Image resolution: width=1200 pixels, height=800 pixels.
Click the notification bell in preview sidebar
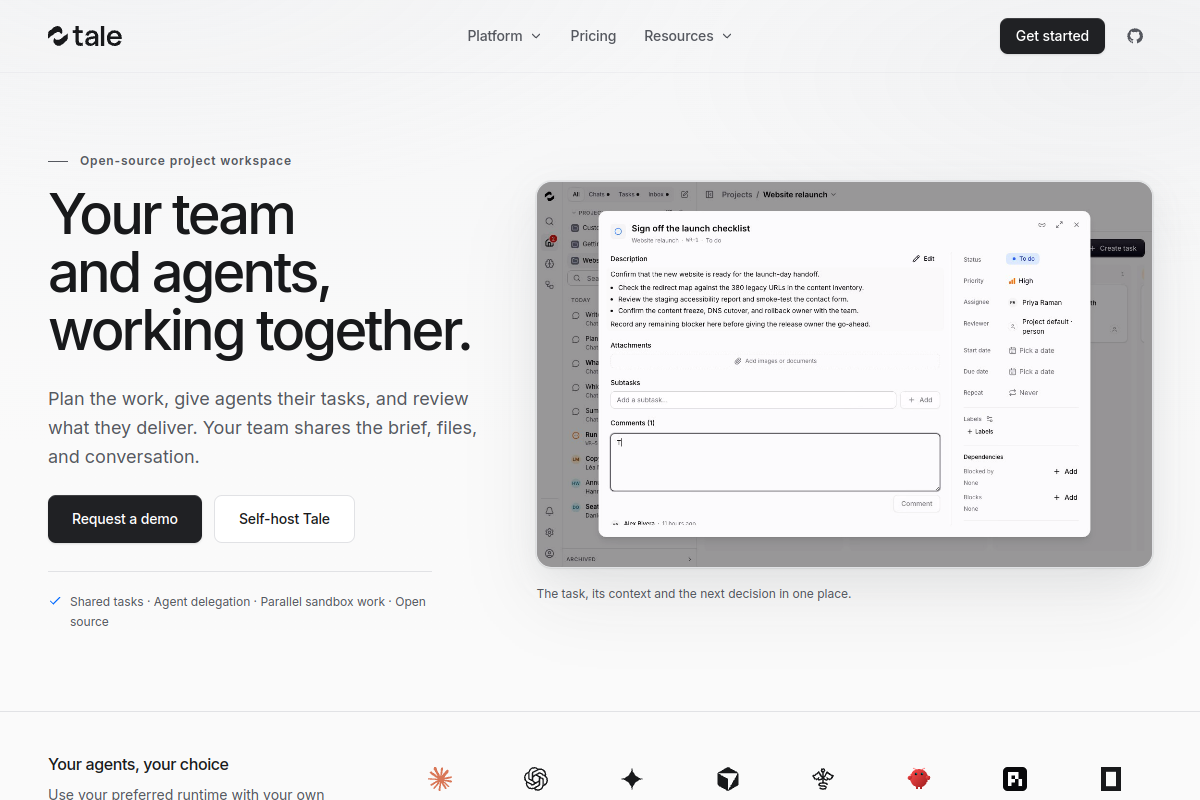point(549,512)
